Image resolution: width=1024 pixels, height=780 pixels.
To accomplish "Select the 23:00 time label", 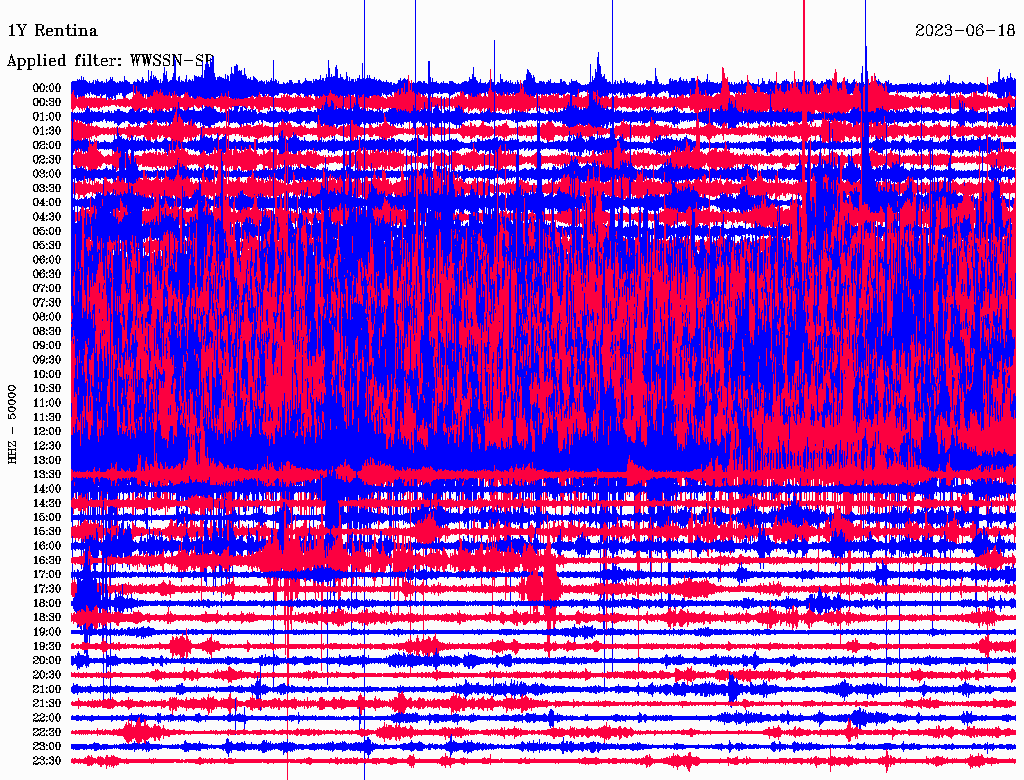I will coord(47,747).
